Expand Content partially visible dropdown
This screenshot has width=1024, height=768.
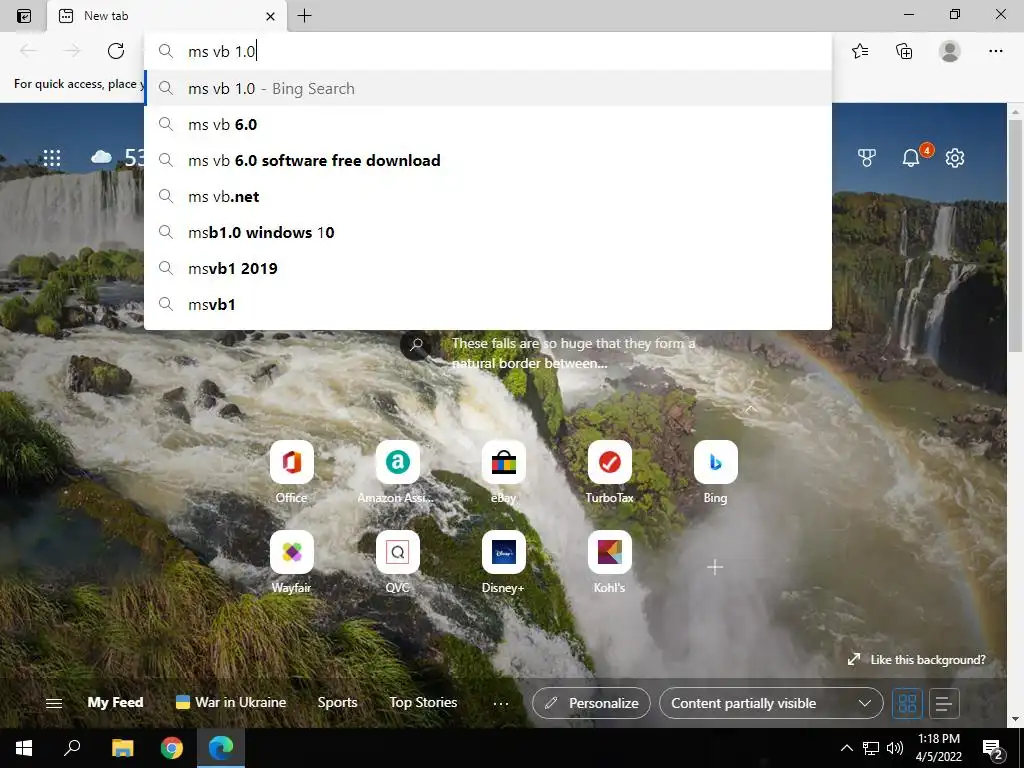[x=771, y=703]
